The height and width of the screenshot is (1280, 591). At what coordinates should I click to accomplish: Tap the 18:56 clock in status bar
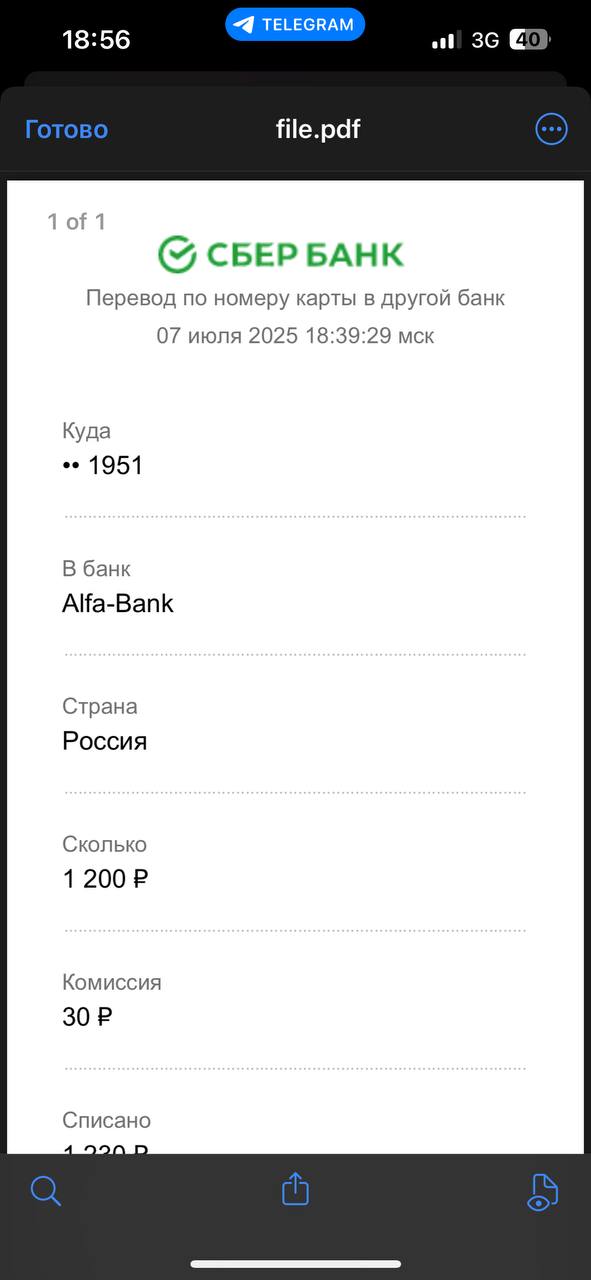point(96,40)
